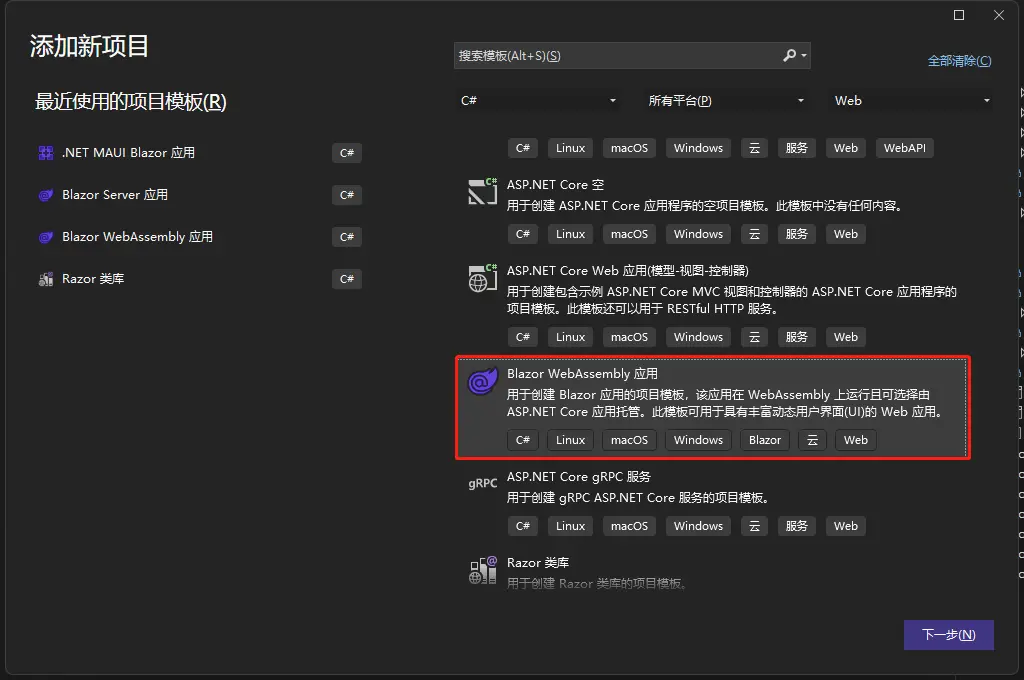This screenshot has height=680, width=1024.
Task: Expand the 所有平台 platform filter
Action: [x=800, y=101]
